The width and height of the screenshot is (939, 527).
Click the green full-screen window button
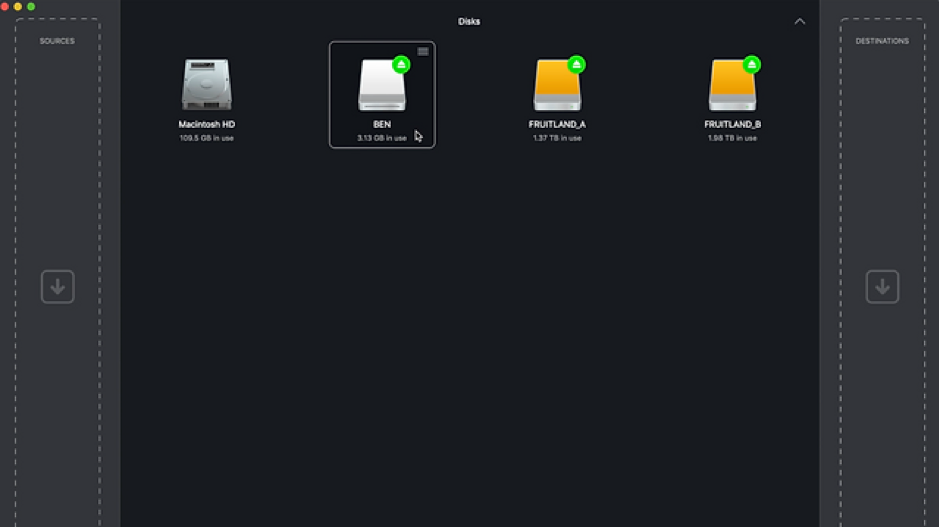click(31, 7)
